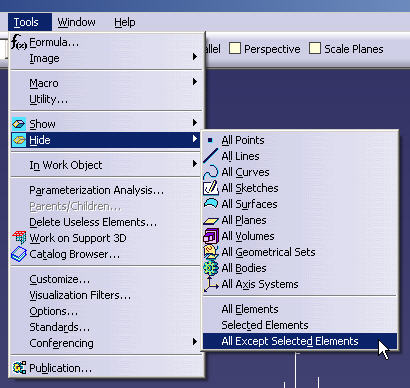Enable the Perspective checkbox
The image size is (410, 388).
tap(235, 48)
